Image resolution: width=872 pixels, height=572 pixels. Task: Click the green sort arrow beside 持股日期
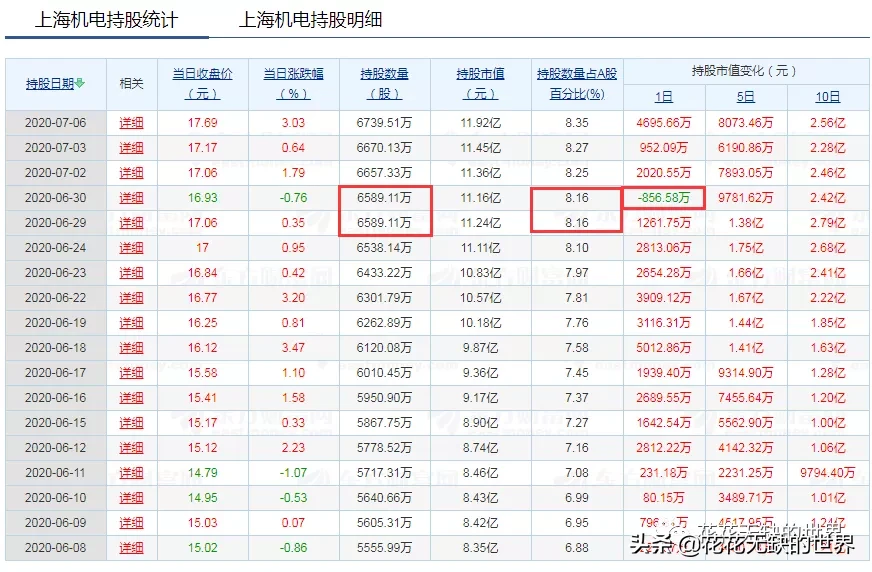coord(80,83)
